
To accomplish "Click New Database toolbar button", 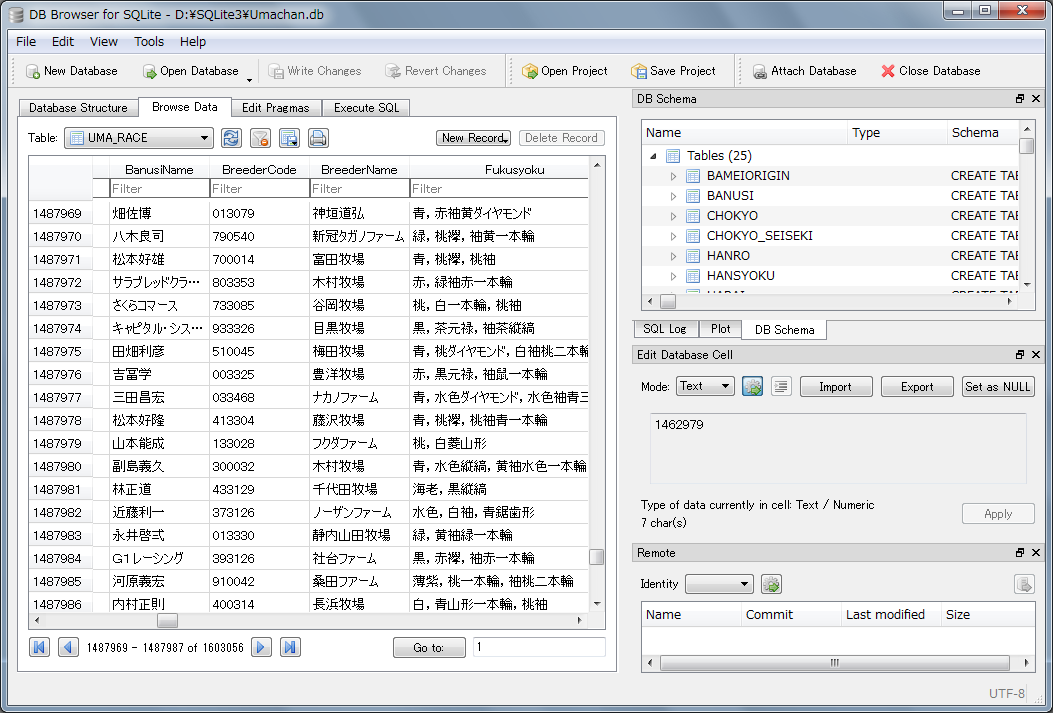I will [71, 71].
